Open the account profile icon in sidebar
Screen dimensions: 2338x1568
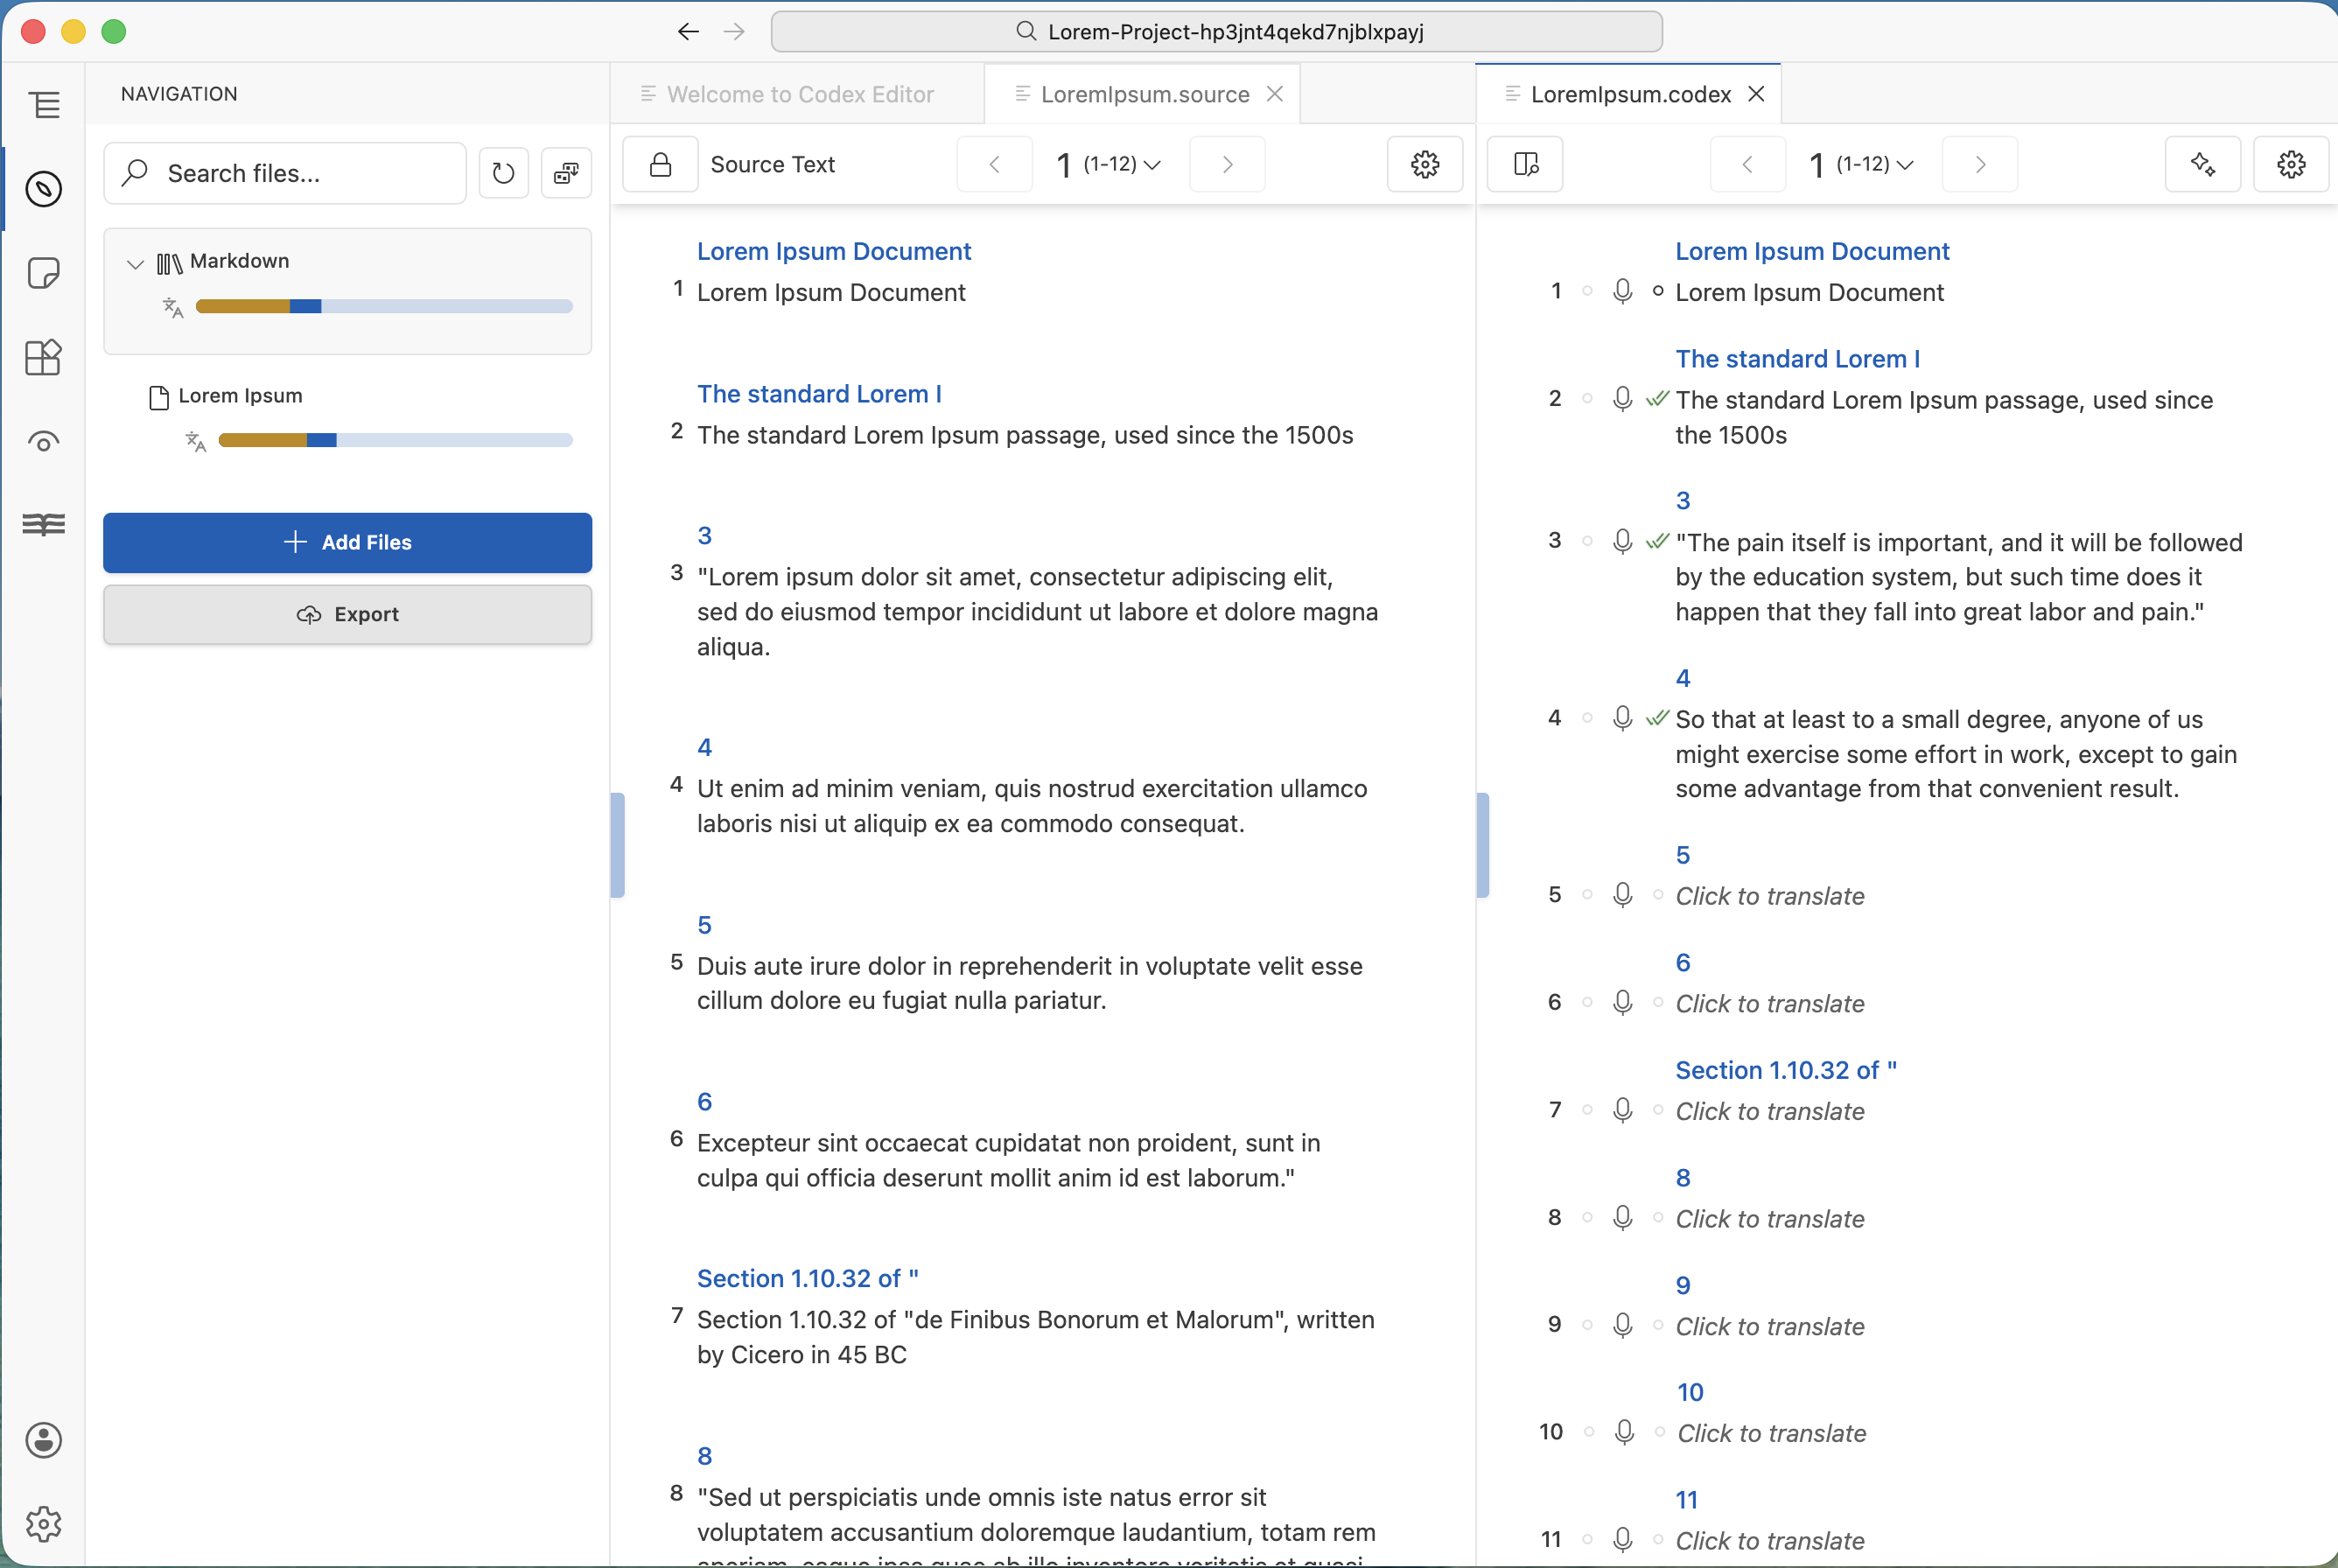coord(43,1440)
